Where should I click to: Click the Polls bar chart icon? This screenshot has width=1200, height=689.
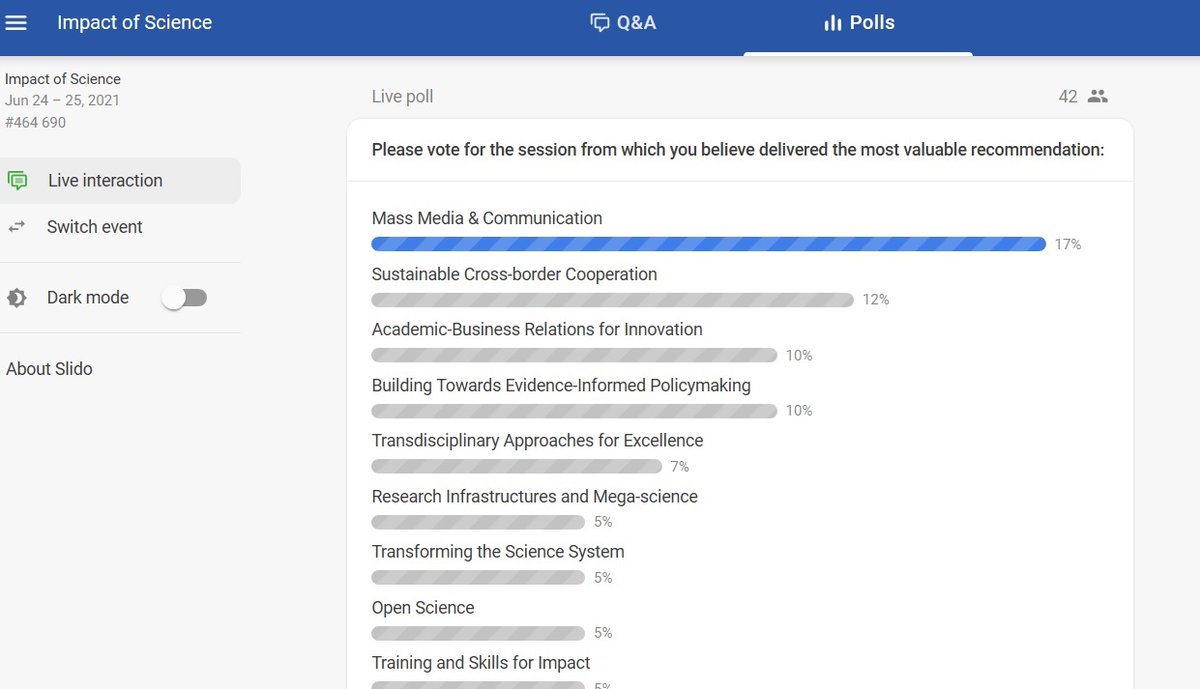click(835, 21)
